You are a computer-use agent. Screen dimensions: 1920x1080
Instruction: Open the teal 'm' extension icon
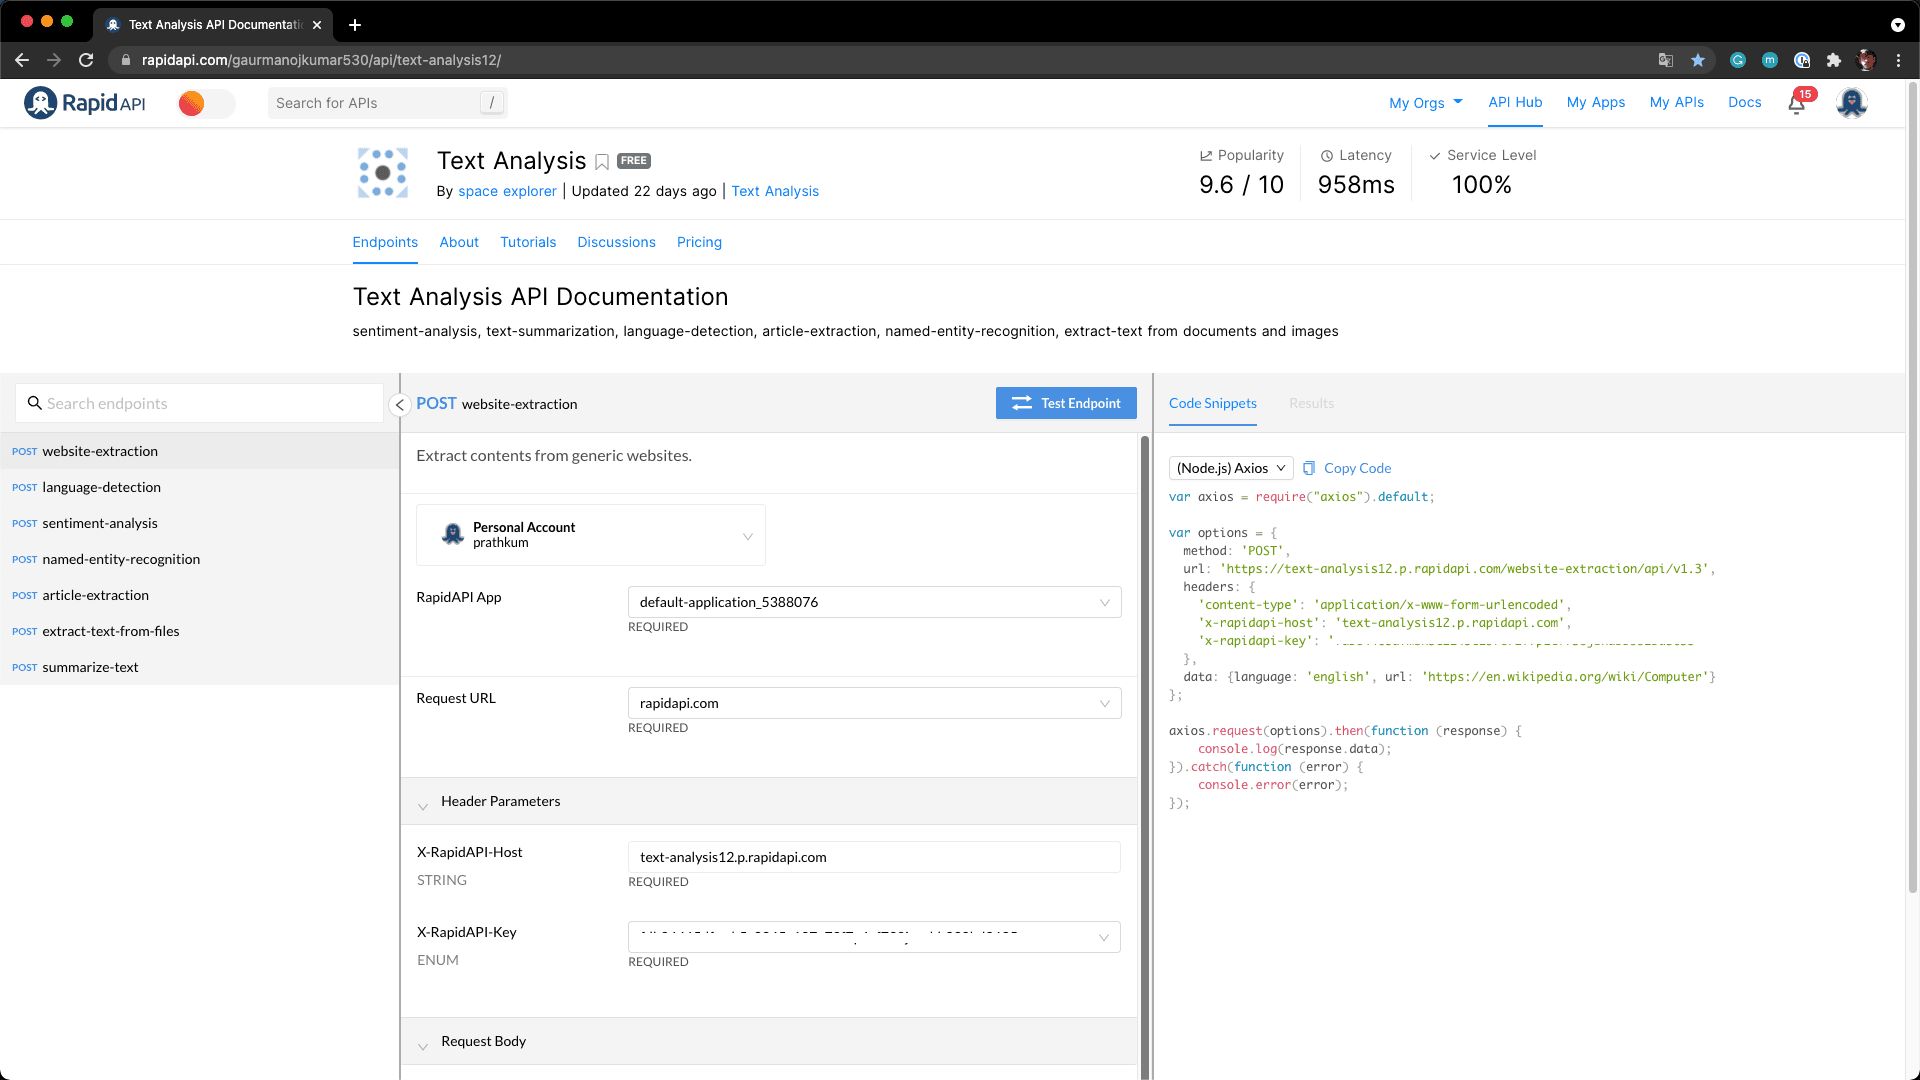[x=1770, y=60]
